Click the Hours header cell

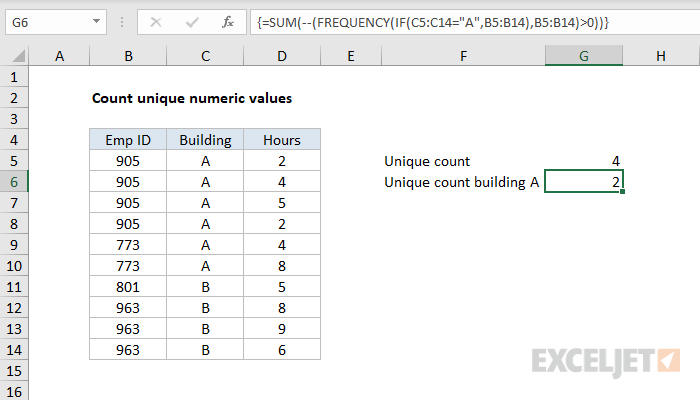click(x=281, y=140)
